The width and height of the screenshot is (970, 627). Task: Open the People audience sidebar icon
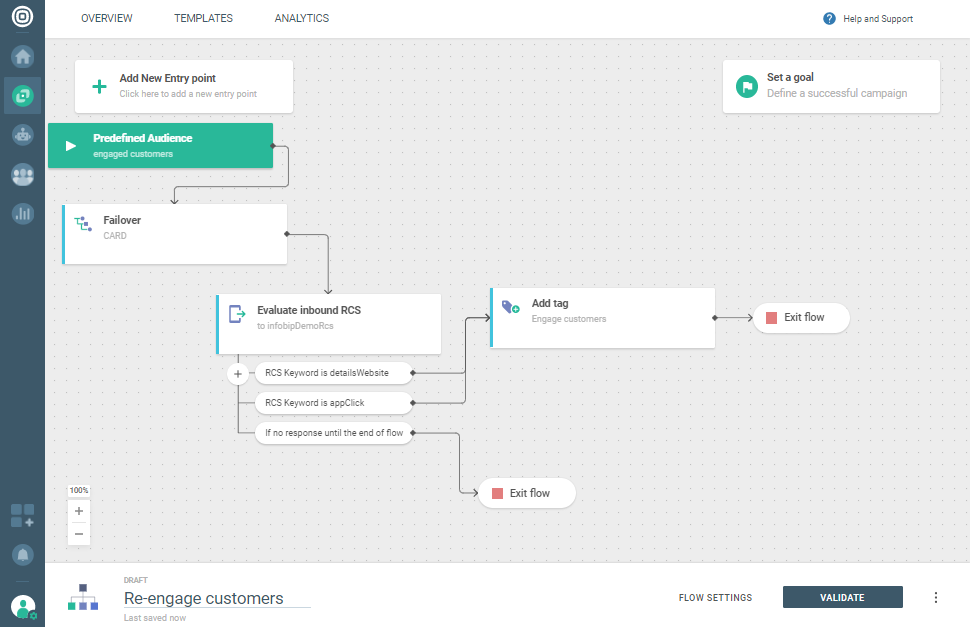(x=22, y=174)
